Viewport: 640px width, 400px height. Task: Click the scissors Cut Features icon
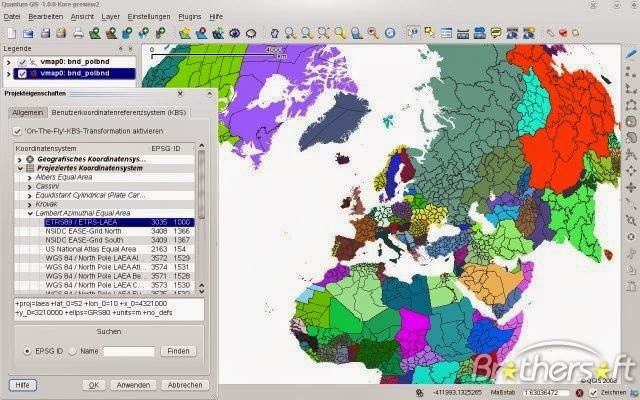(x=631, y=255)
